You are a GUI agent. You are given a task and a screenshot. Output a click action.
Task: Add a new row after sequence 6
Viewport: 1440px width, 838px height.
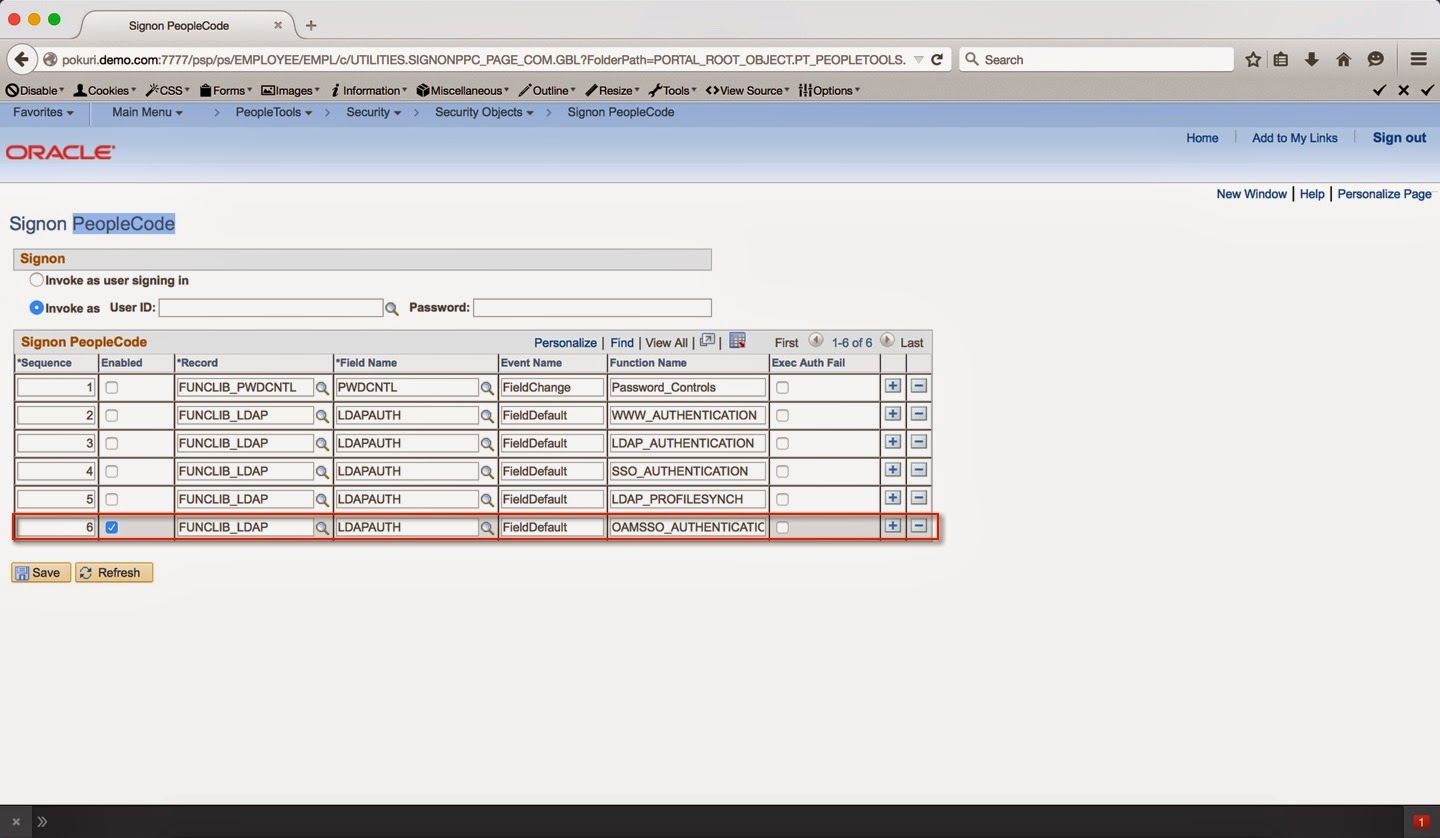point(891,525)
